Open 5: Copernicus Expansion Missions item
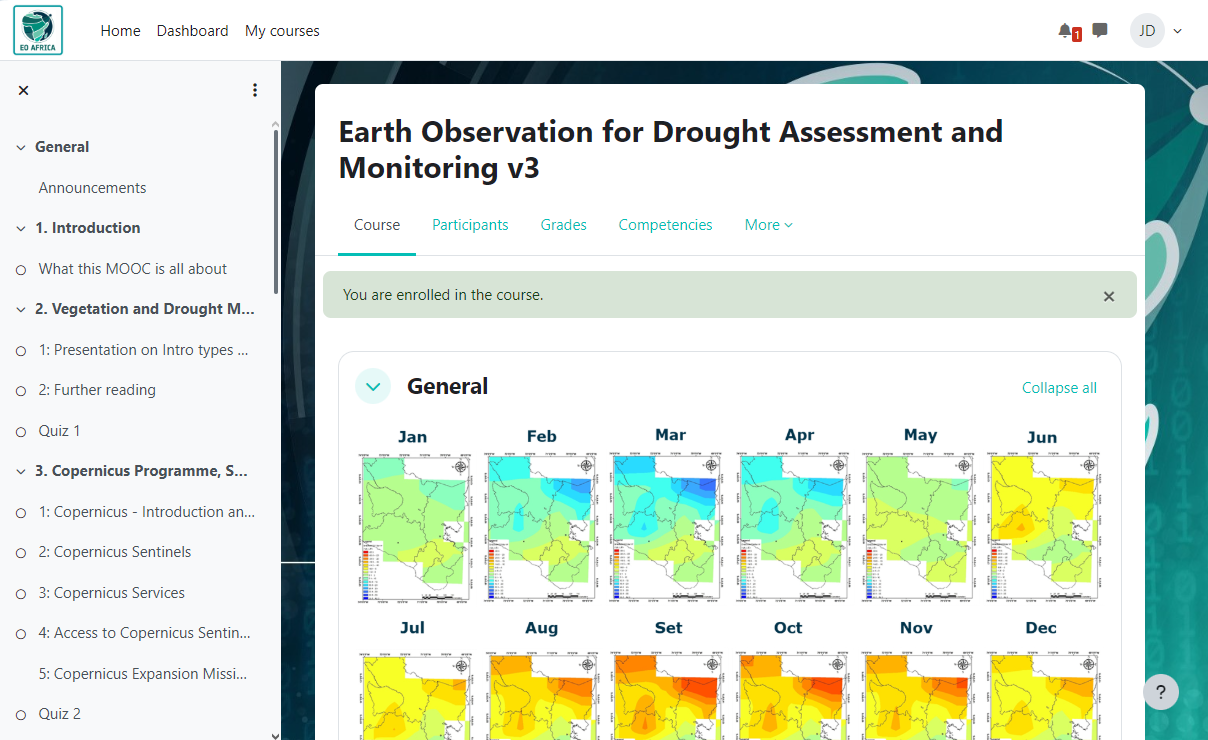This screenshot has height=740, width=1208. coord(143,674)
